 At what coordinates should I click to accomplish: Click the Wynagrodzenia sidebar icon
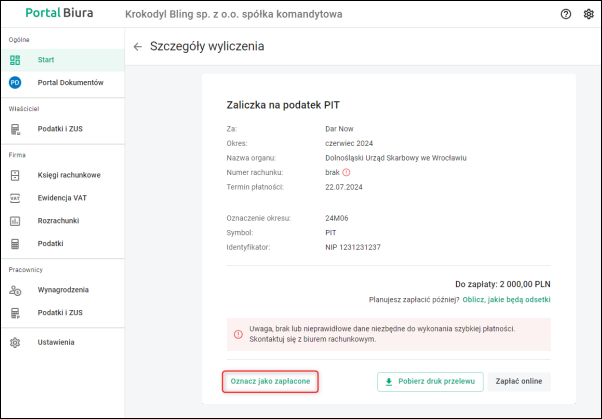(15, 290)
